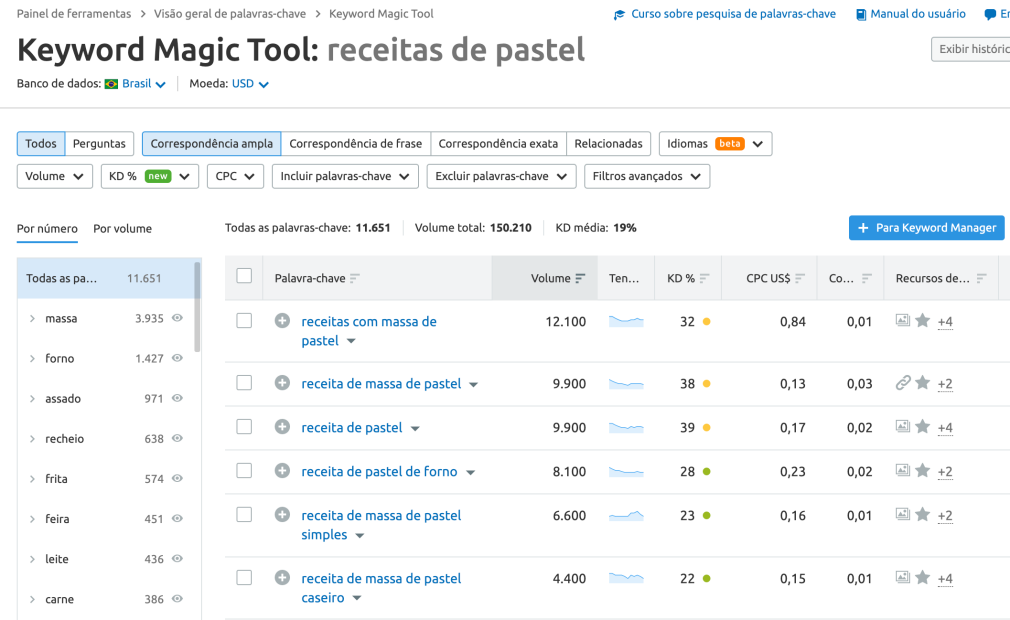Screen dimensions: 1010x620
Task: Toggle eye icon for 'forno' group
Action: tap(177, 358)
